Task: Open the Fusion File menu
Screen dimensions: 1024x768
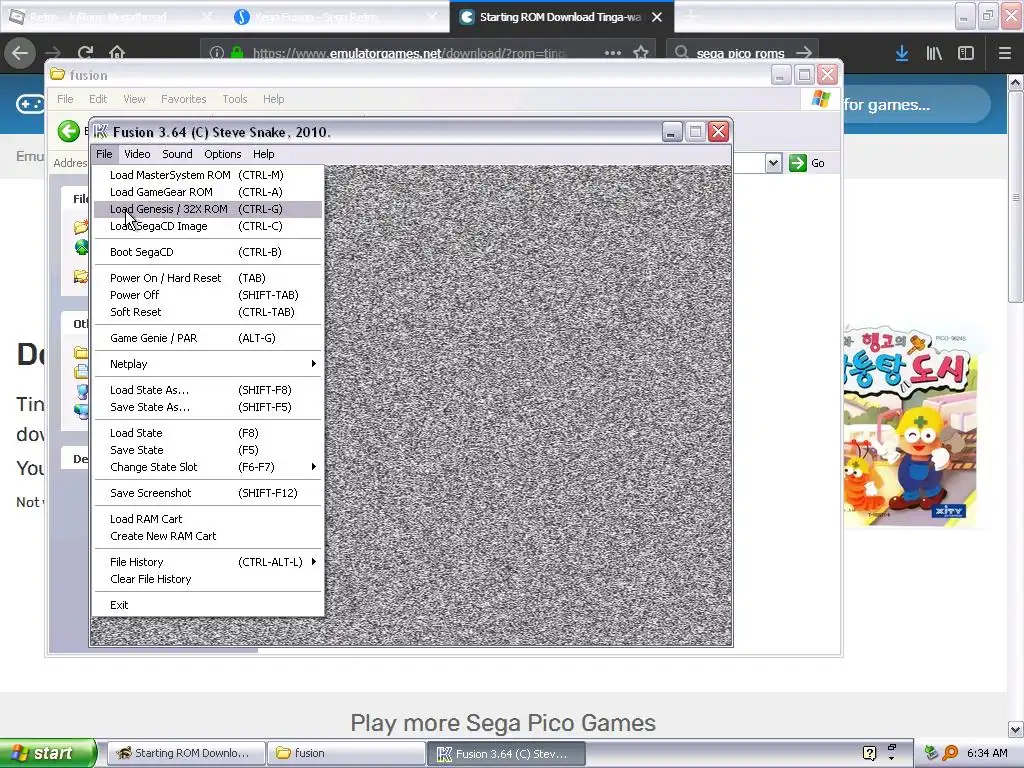Action: [x=104, y=154]
